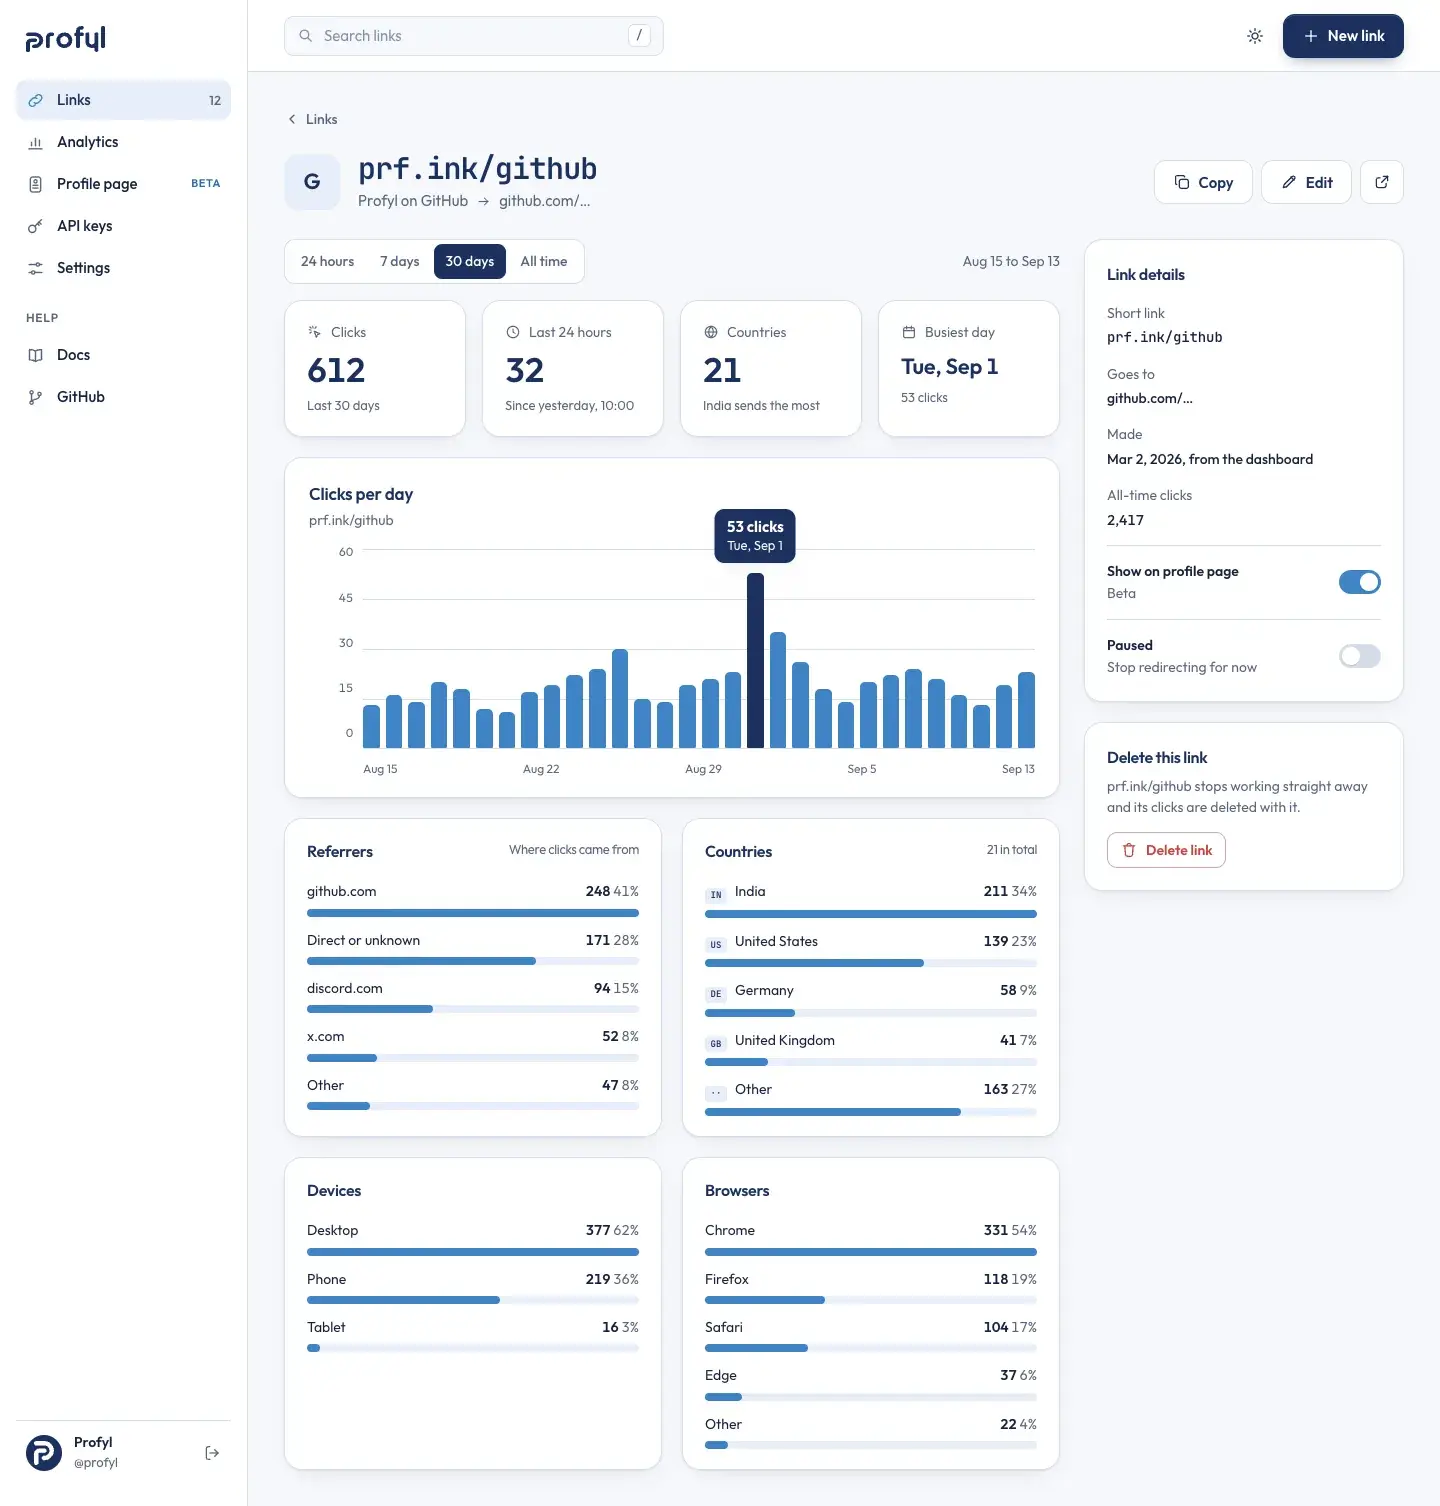Screen dimensions: 1440x1506
Task: Click the US flag badge for United States
Action: pyautogui.click(x=716, y=944)
